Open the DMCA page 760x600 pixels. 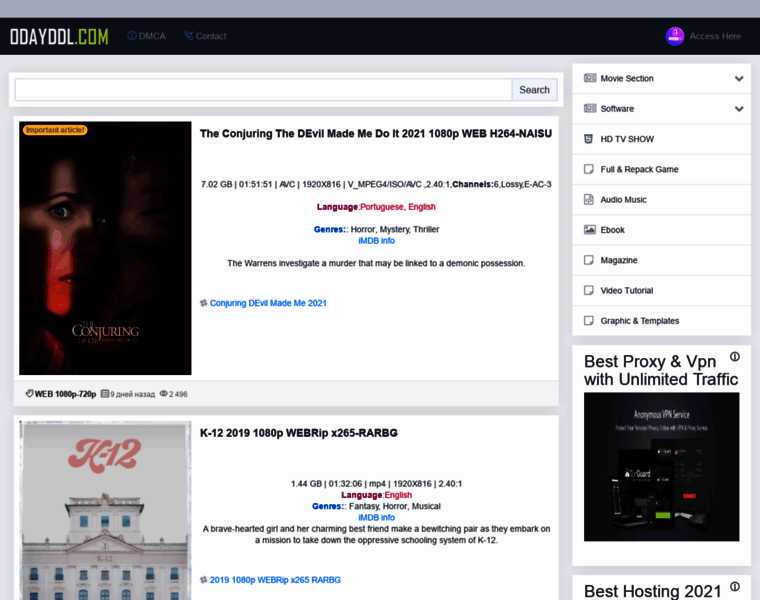point(152,36)
